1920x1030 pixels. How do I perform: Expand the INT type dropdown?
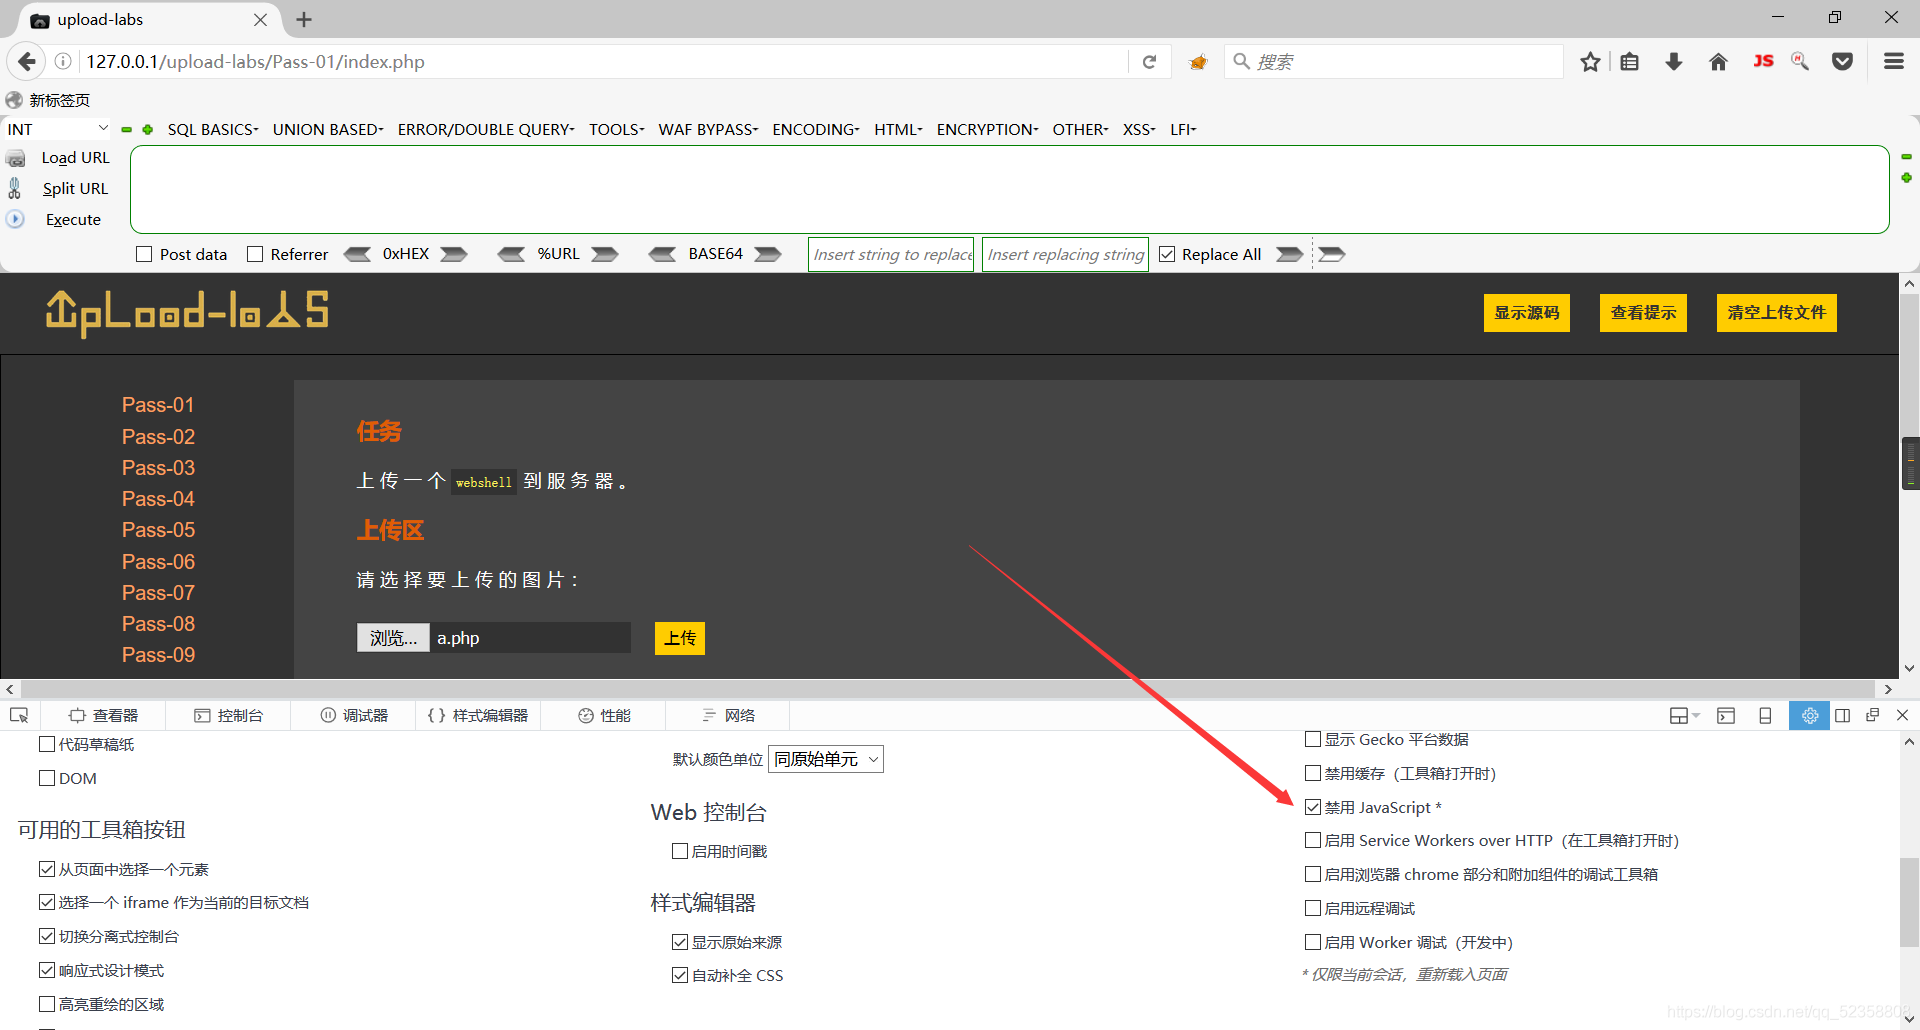57,129
